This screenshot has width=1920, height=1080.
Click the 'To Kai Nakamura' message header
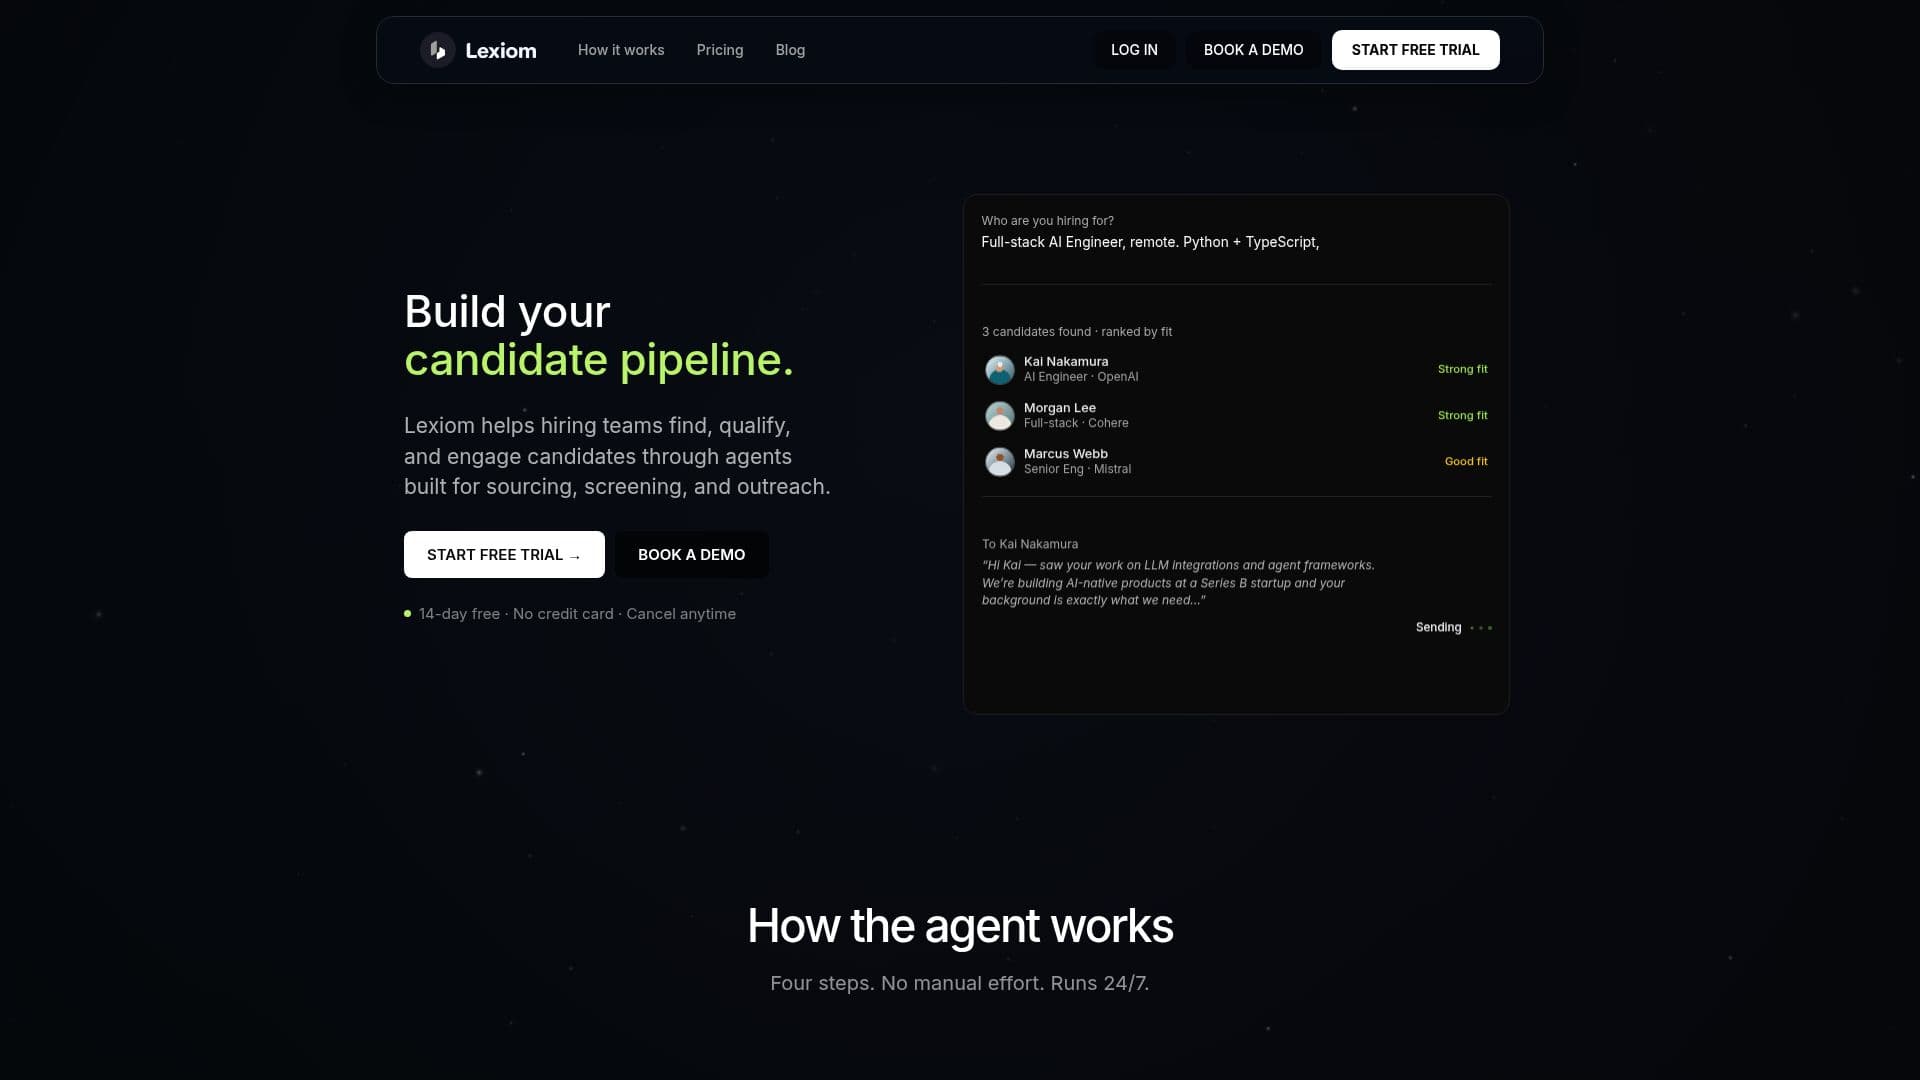[1030, 544]
